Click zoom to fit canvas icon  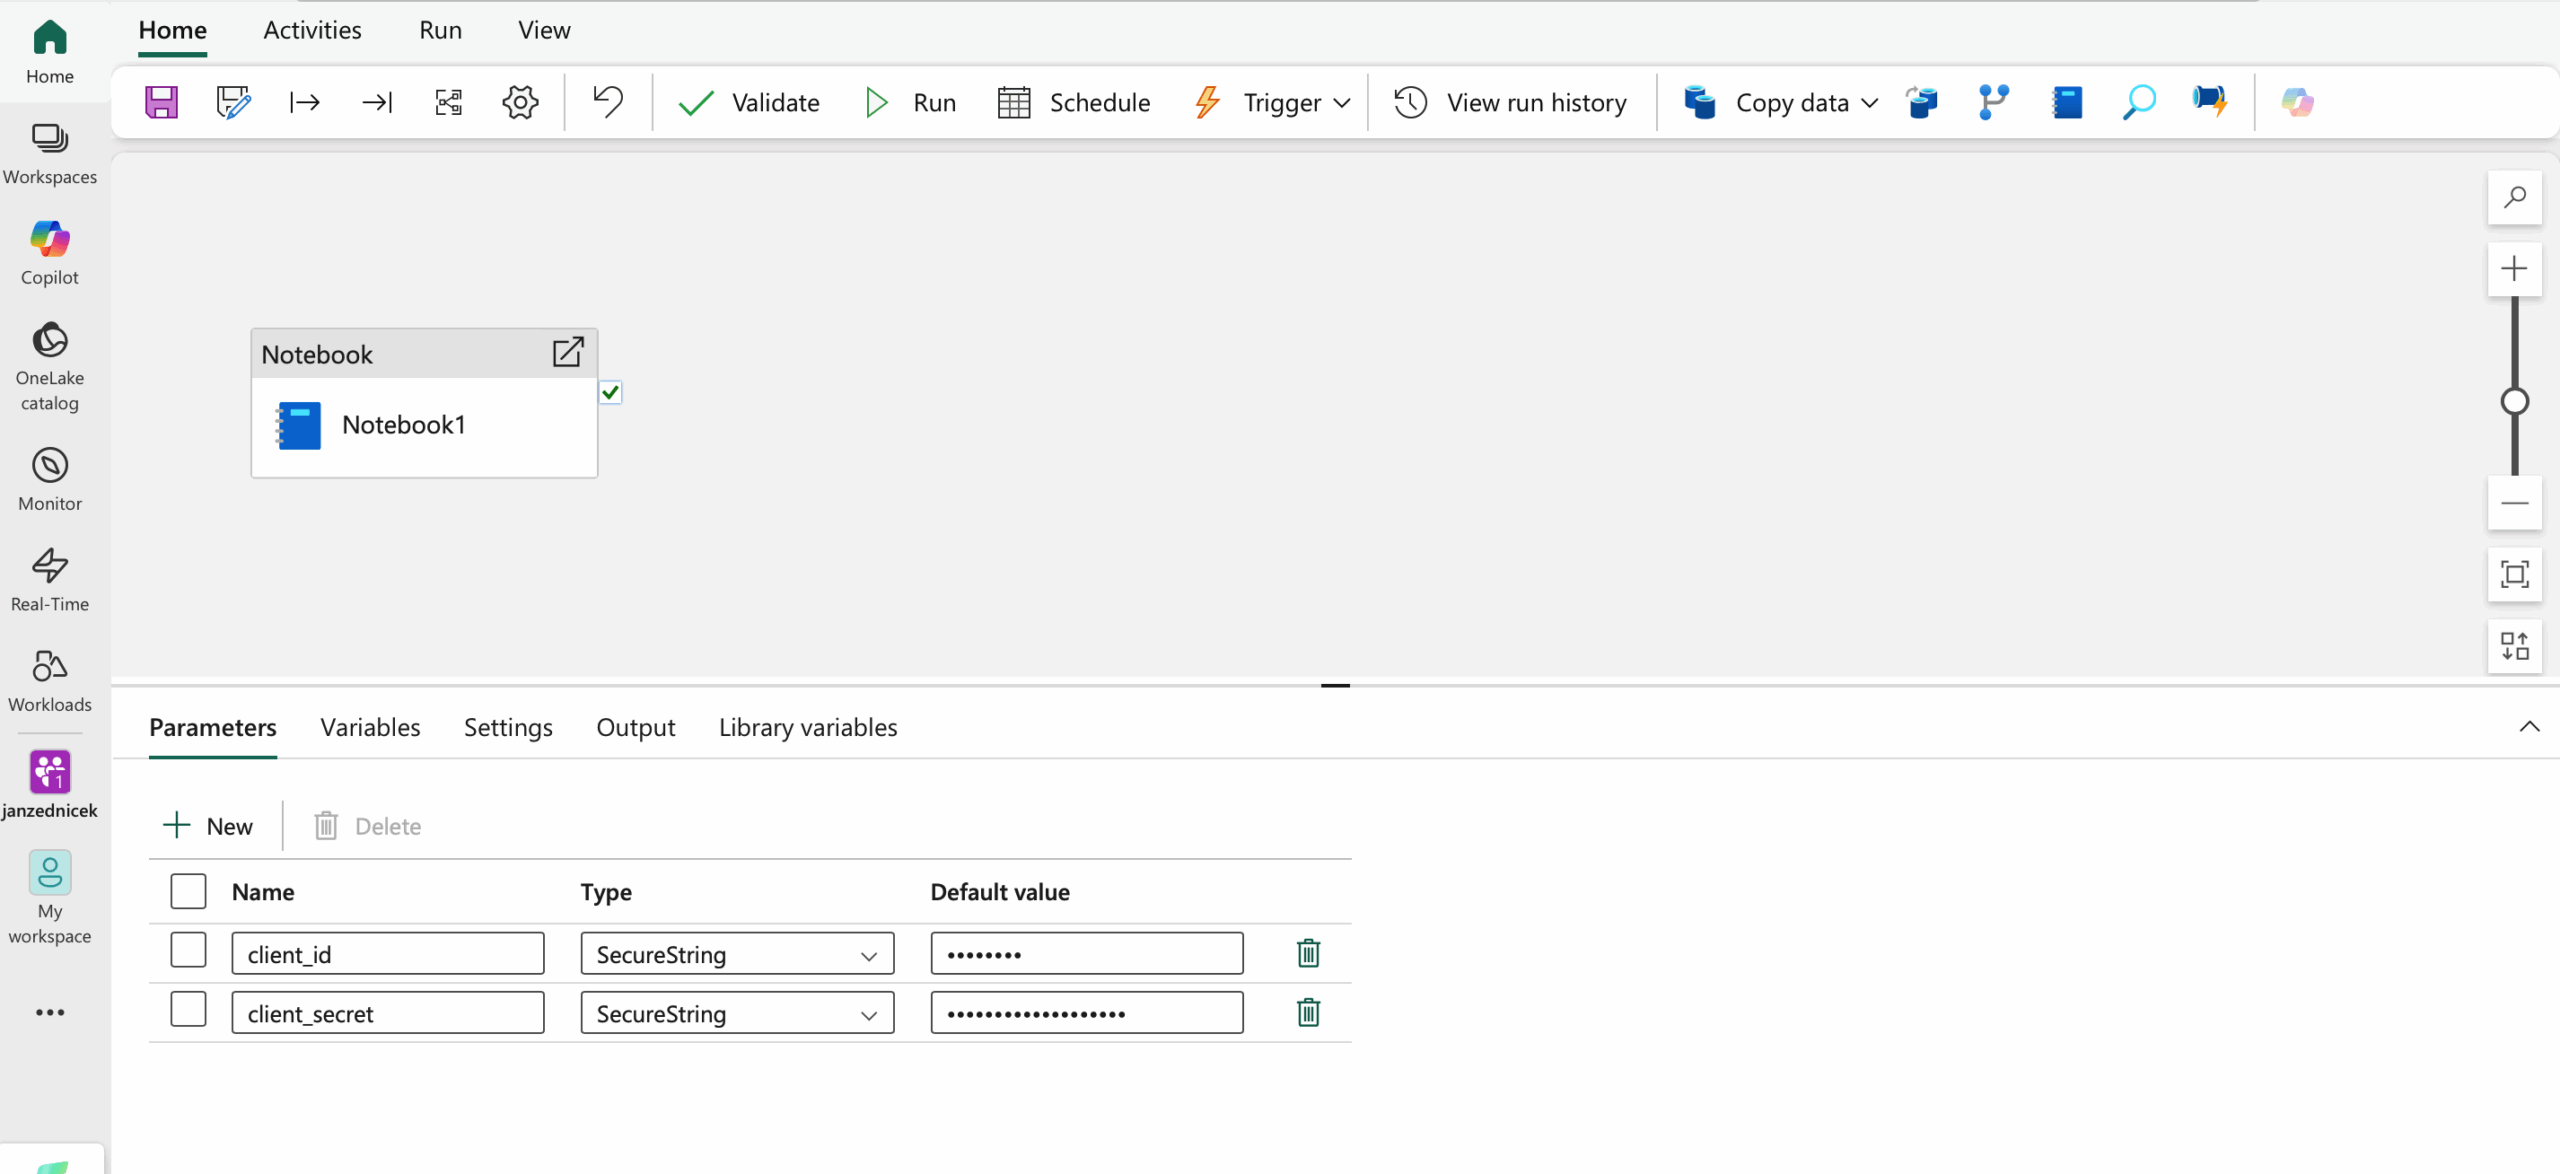tap(2514, 574)
